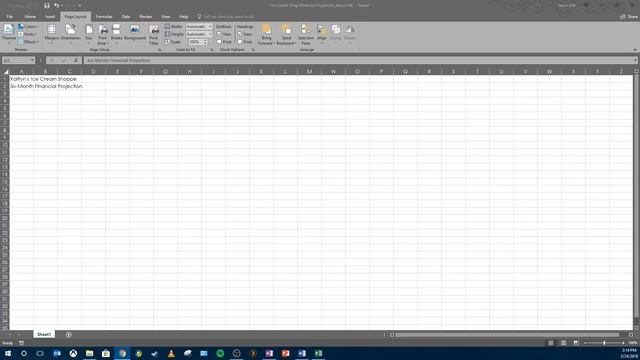
Task: Select the Sheet1 tab
Action: pyautogui.click(x=44, y=334)
